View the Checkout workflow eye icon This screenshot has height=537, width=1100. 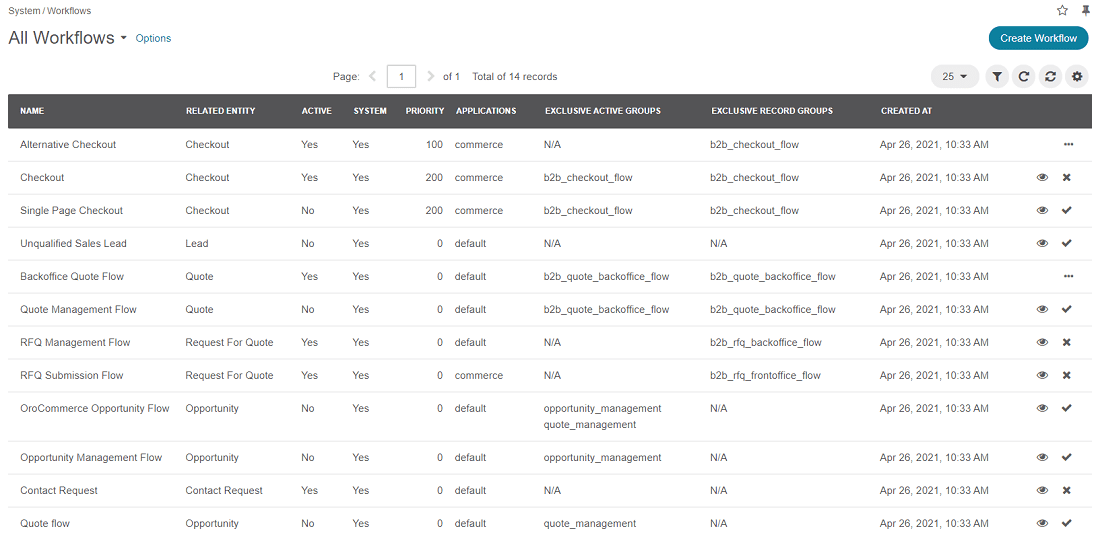(x=1042, y=178)
